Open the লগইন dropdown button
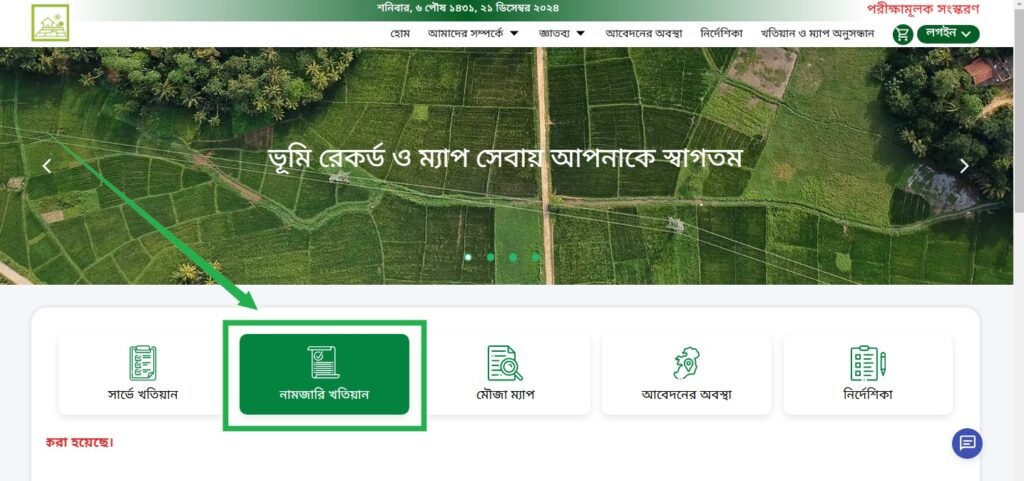This screenshot has width=1024, height=481. coord(948,34)
